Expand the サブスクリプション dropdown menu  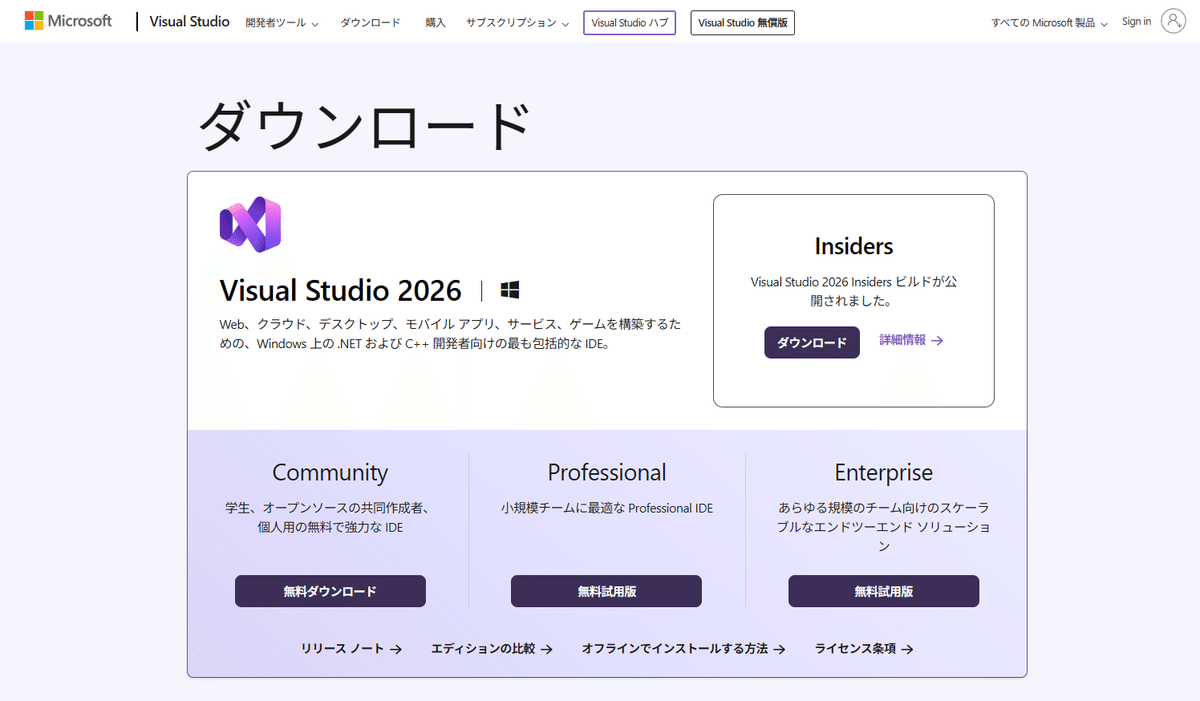point(517,22)
